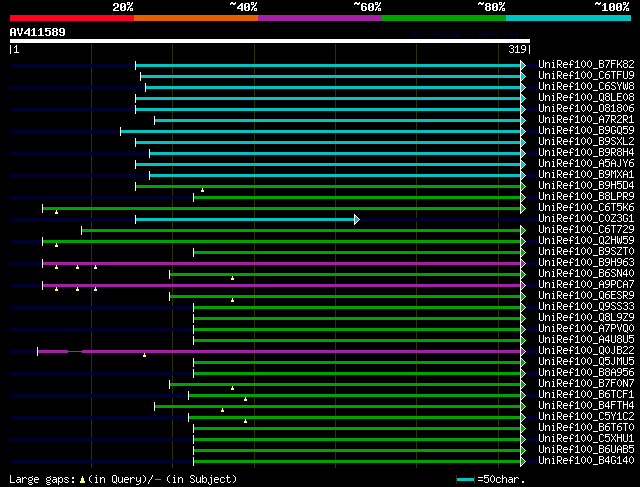Select the UniRef100_Q8L9Z9 label
Image resolution: width=640 pixels, height=487 pixels.
point(586,318)
